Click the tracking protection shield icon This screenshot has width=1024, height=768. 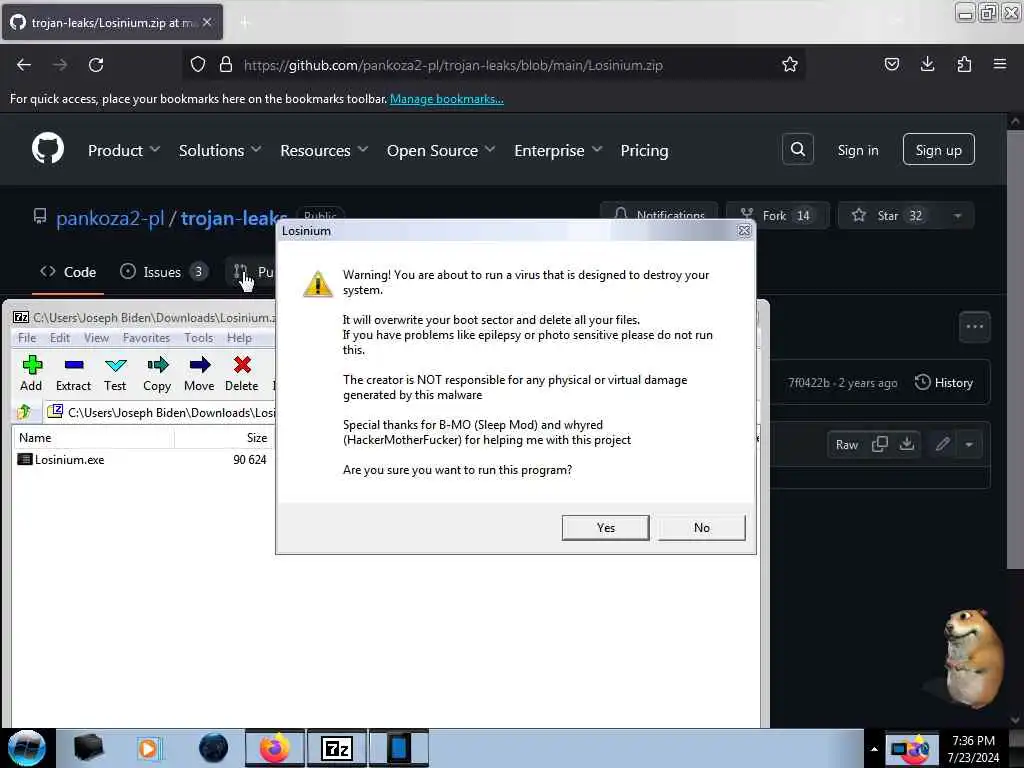(x=198, y=65)
